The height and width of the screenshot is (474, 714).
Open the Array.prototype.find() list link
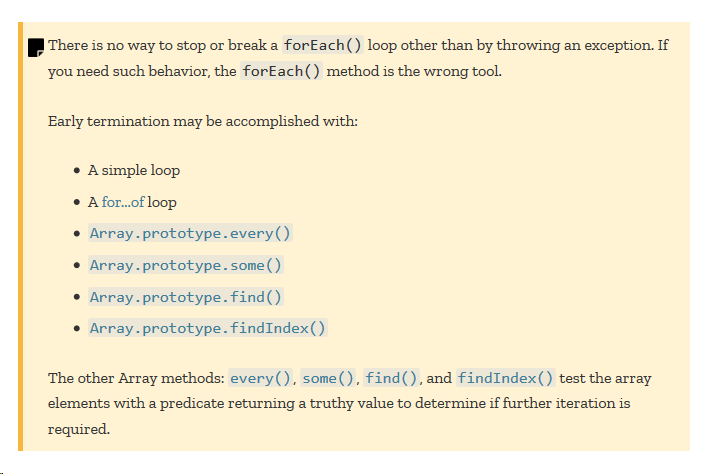tap(186, 297)
